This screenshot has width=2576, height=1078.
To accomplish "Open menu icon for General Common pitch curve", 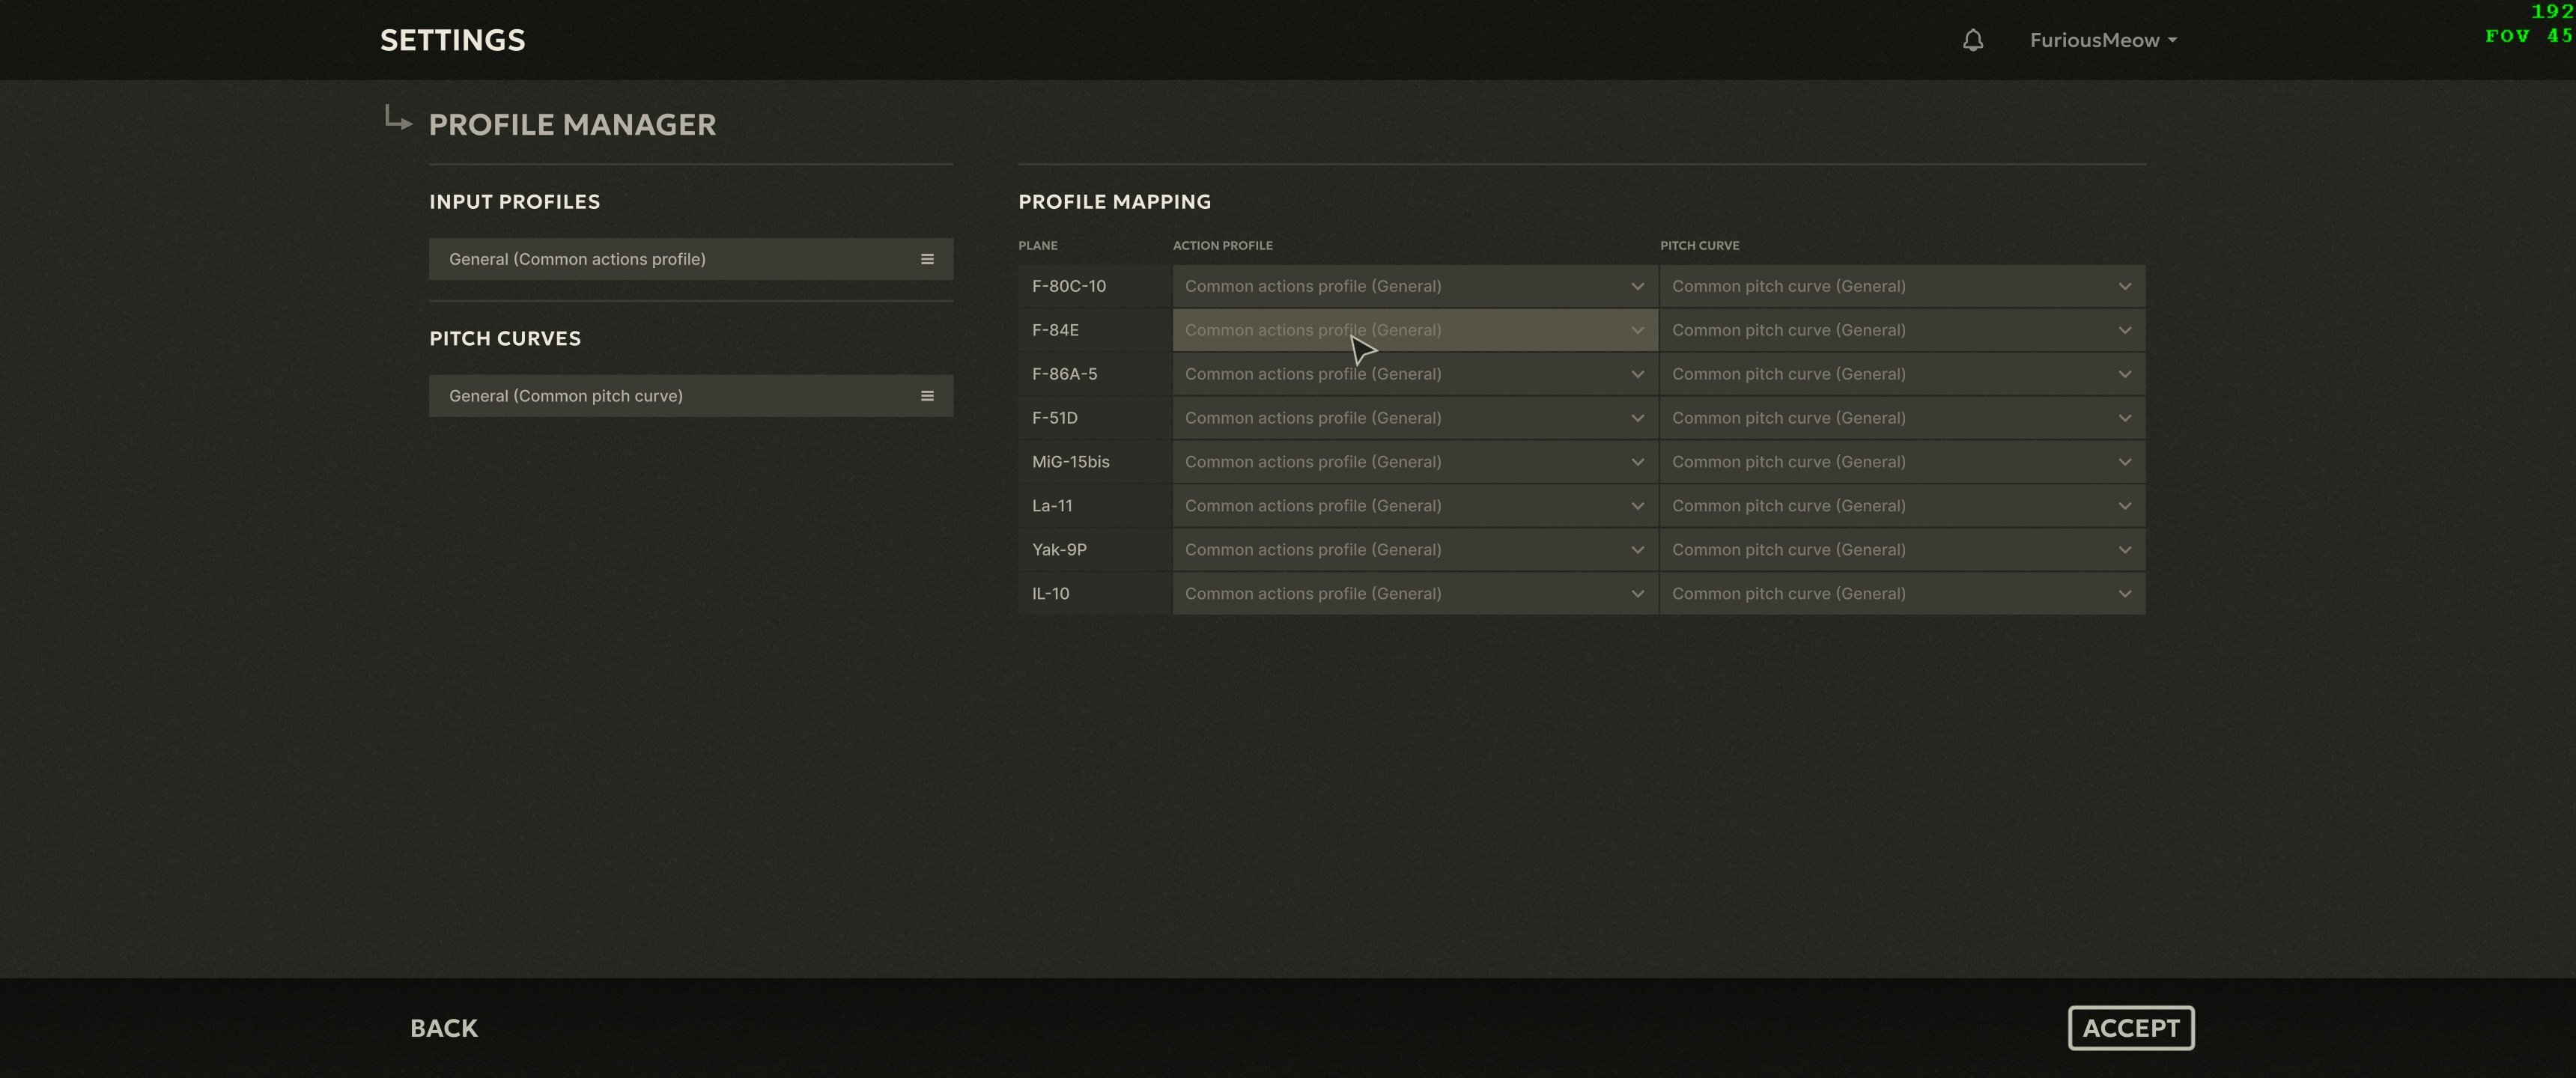I will click(927, 396).
